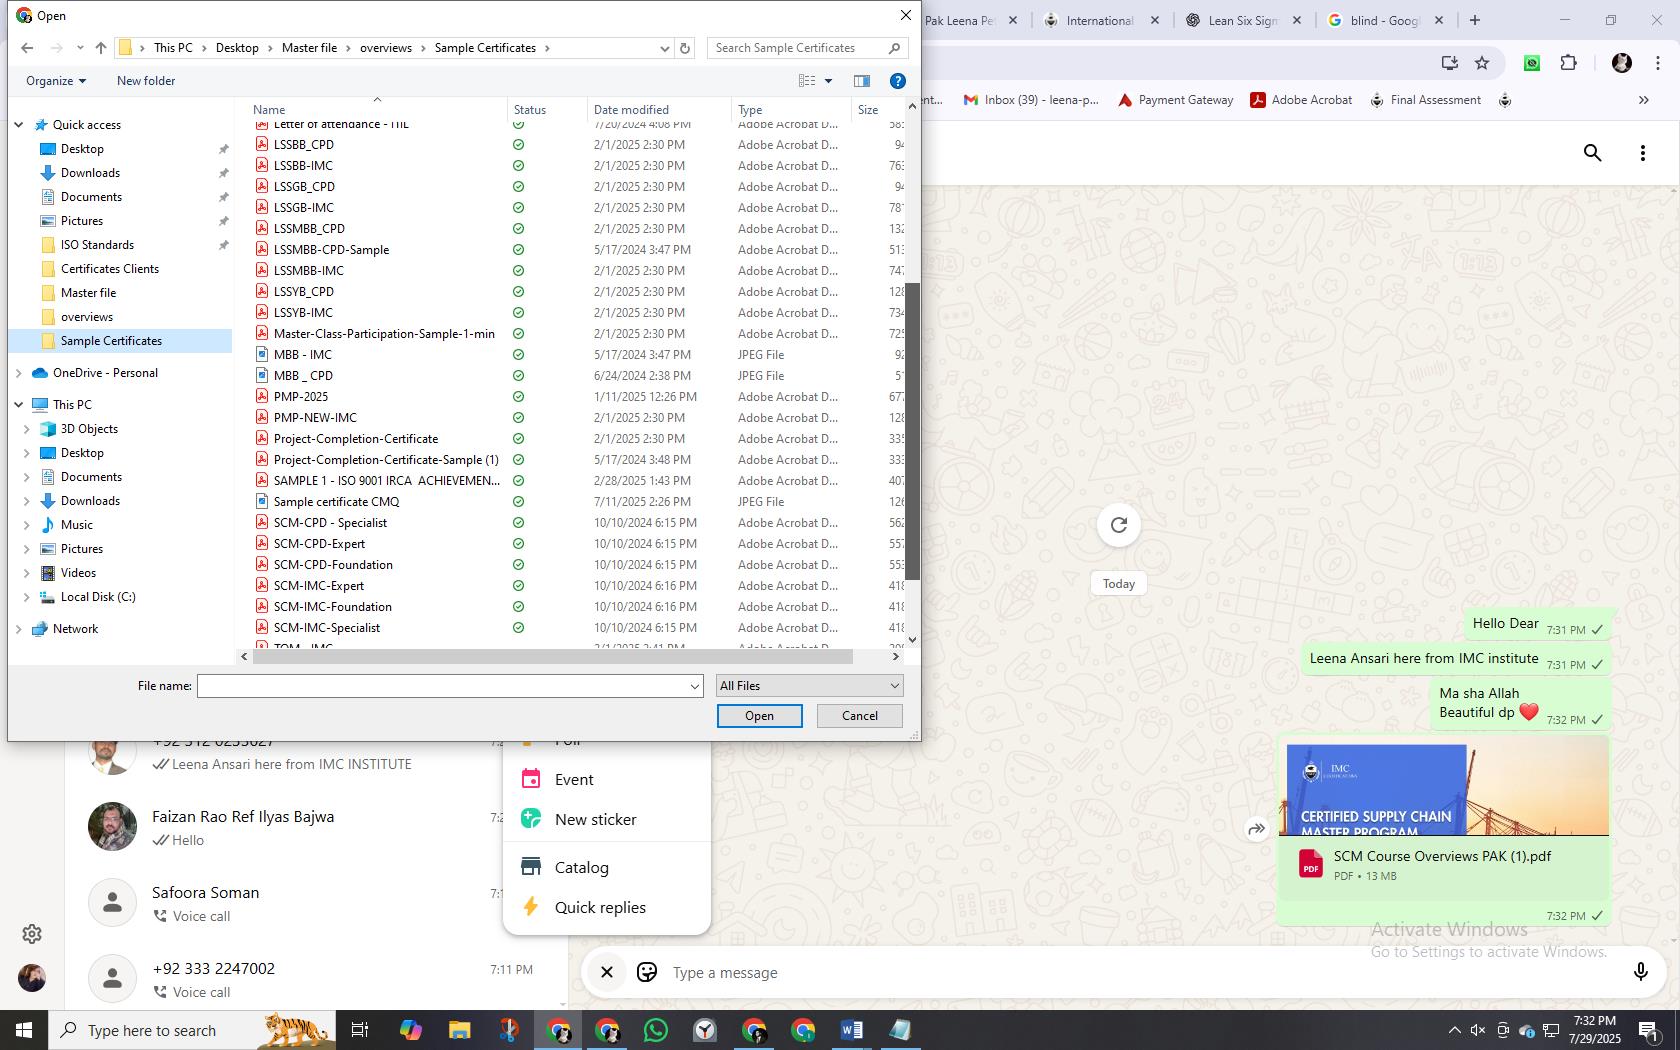Open WhatsApp chat three-dot menu
The width and height of the screenshot is (1680, 1050).
coord(1643,153)
